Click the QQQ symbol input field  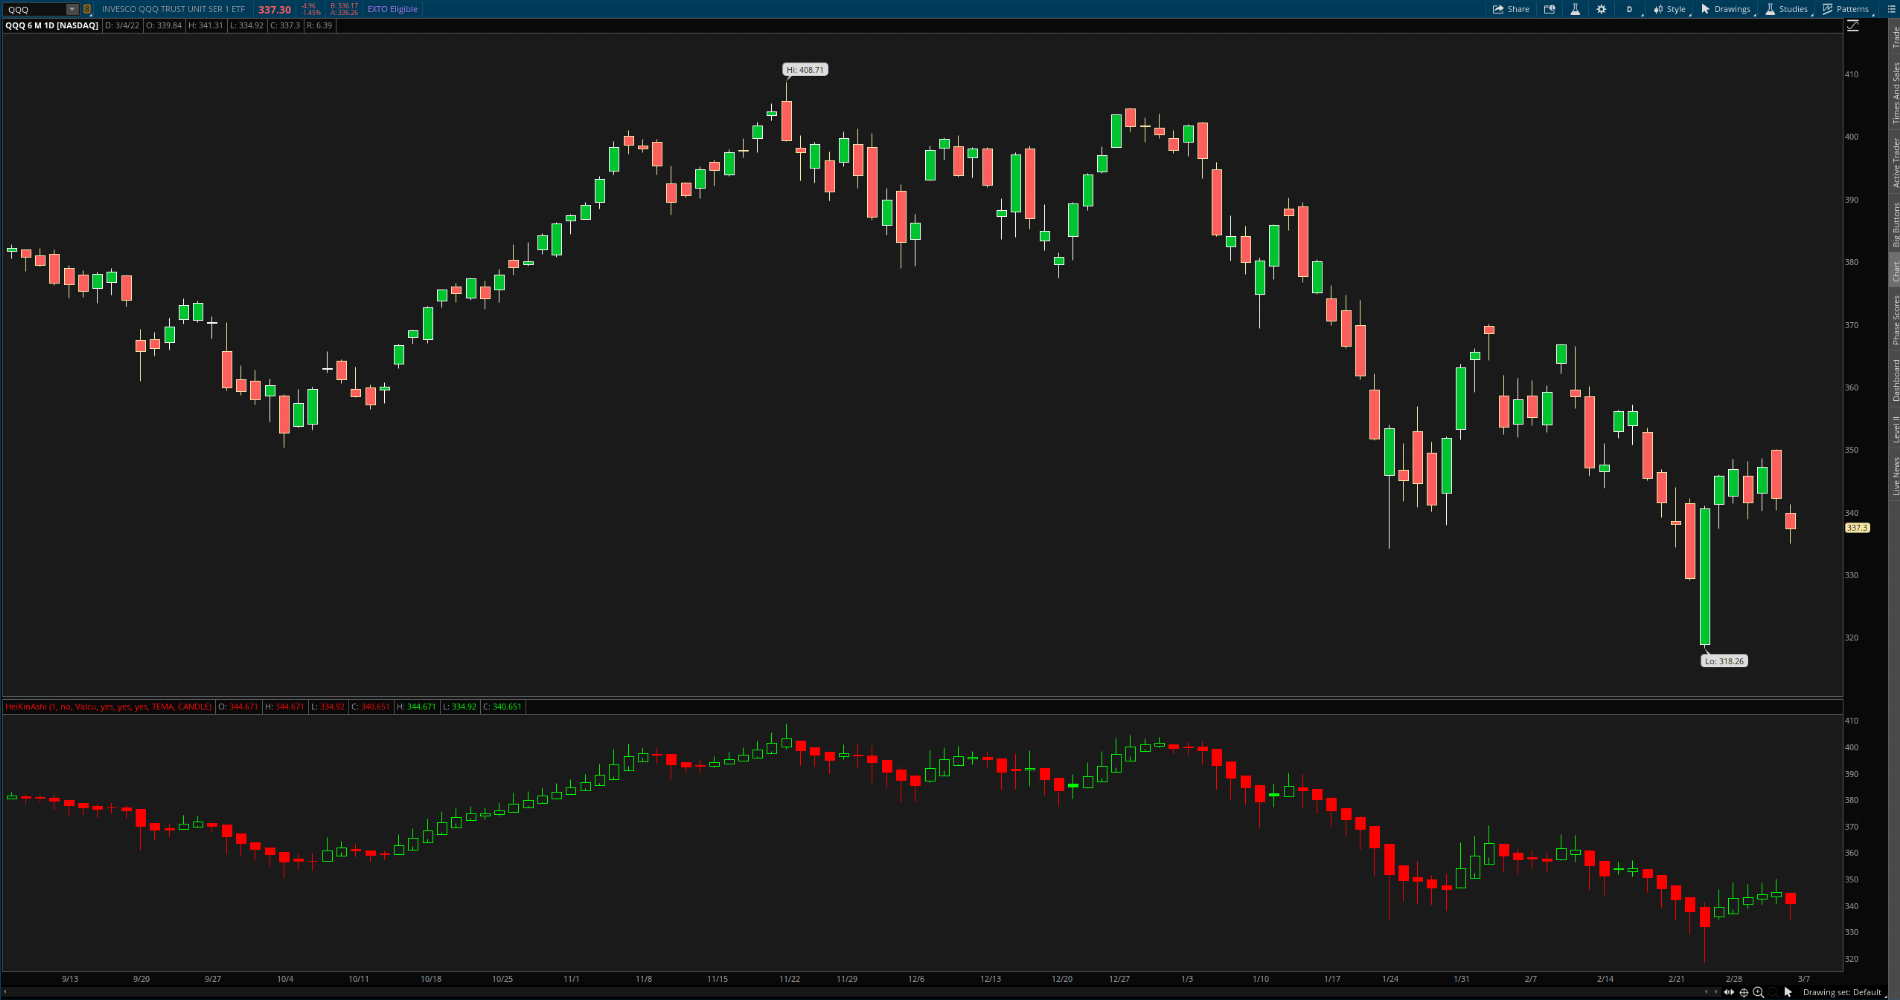coord(35,9)
